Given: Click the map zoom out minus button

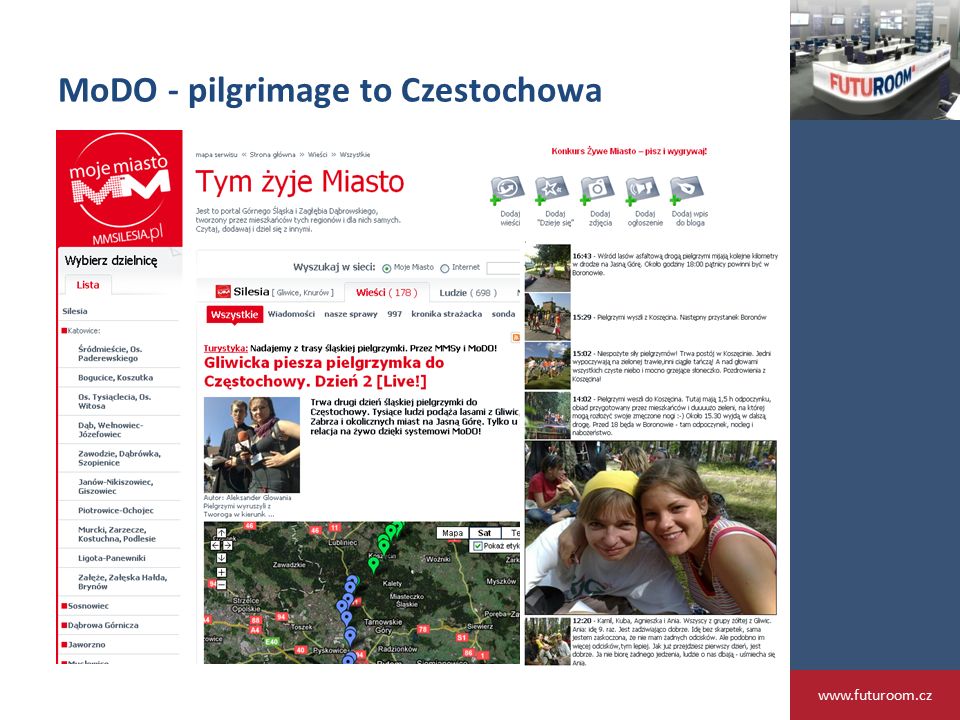Looking at the screenshot, I should 222,585.
